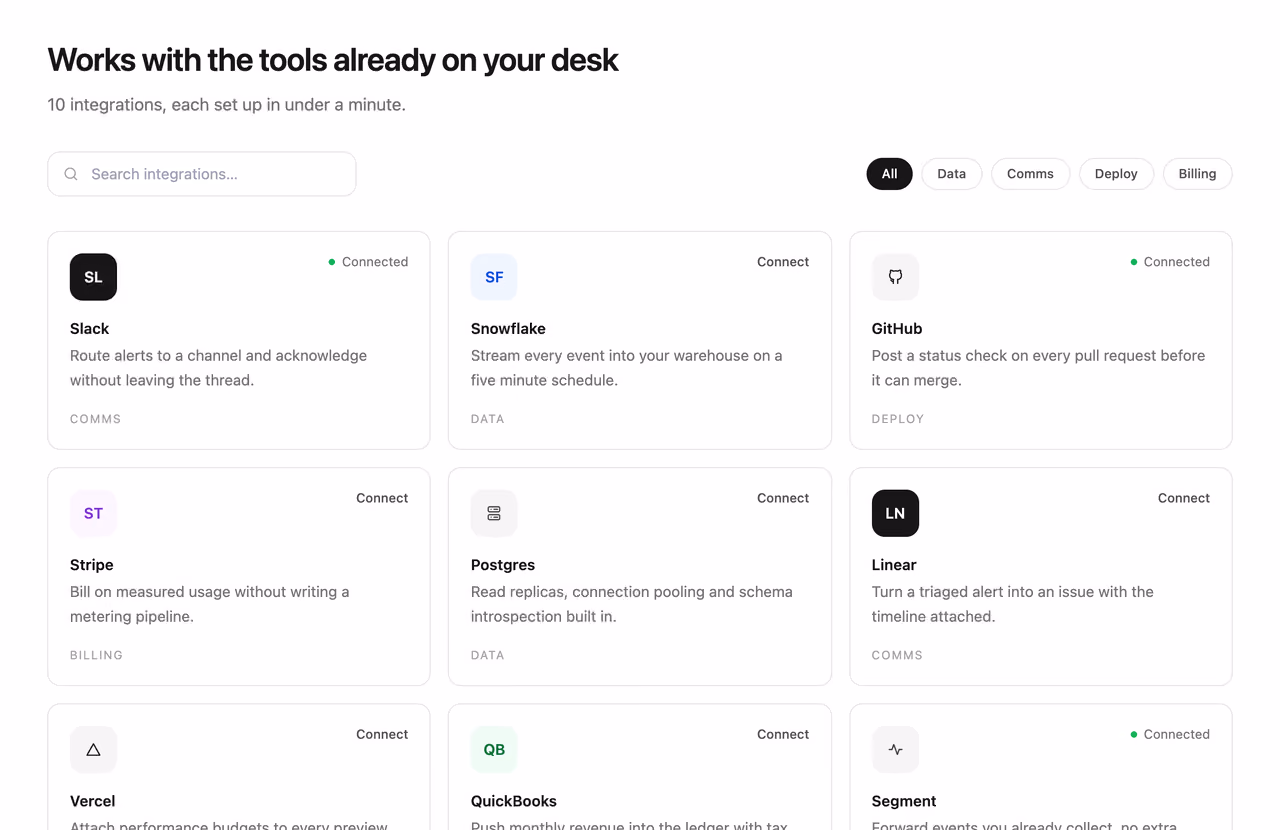Click the Segment pulse icon

pyautogui.click(x=895, y=749)
